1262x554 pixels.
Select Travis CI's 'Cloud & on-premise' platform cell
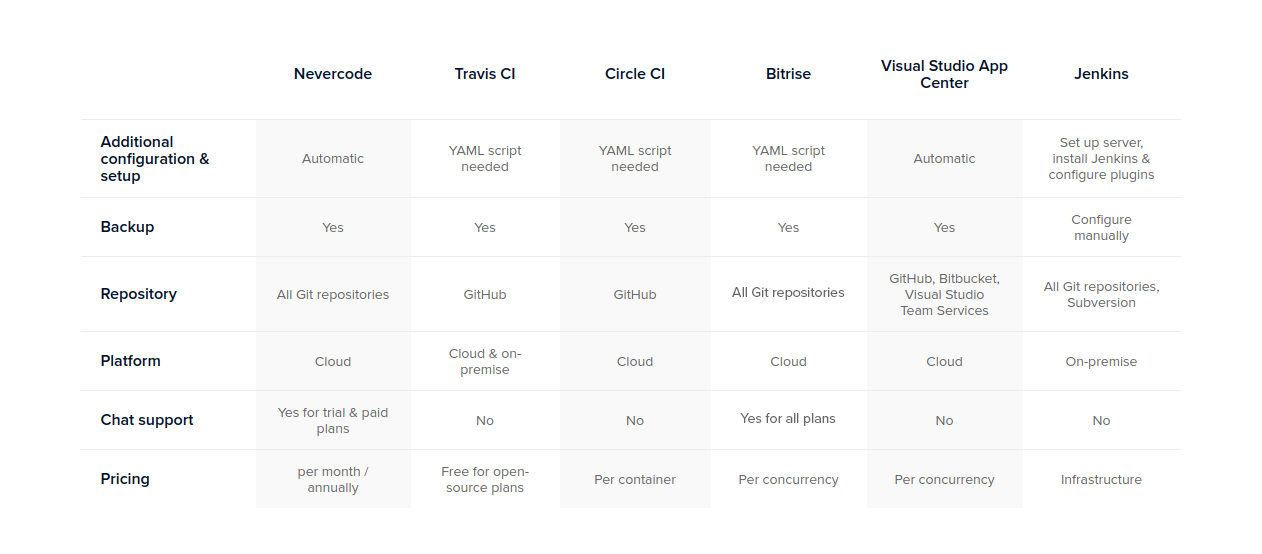point(485,362)
